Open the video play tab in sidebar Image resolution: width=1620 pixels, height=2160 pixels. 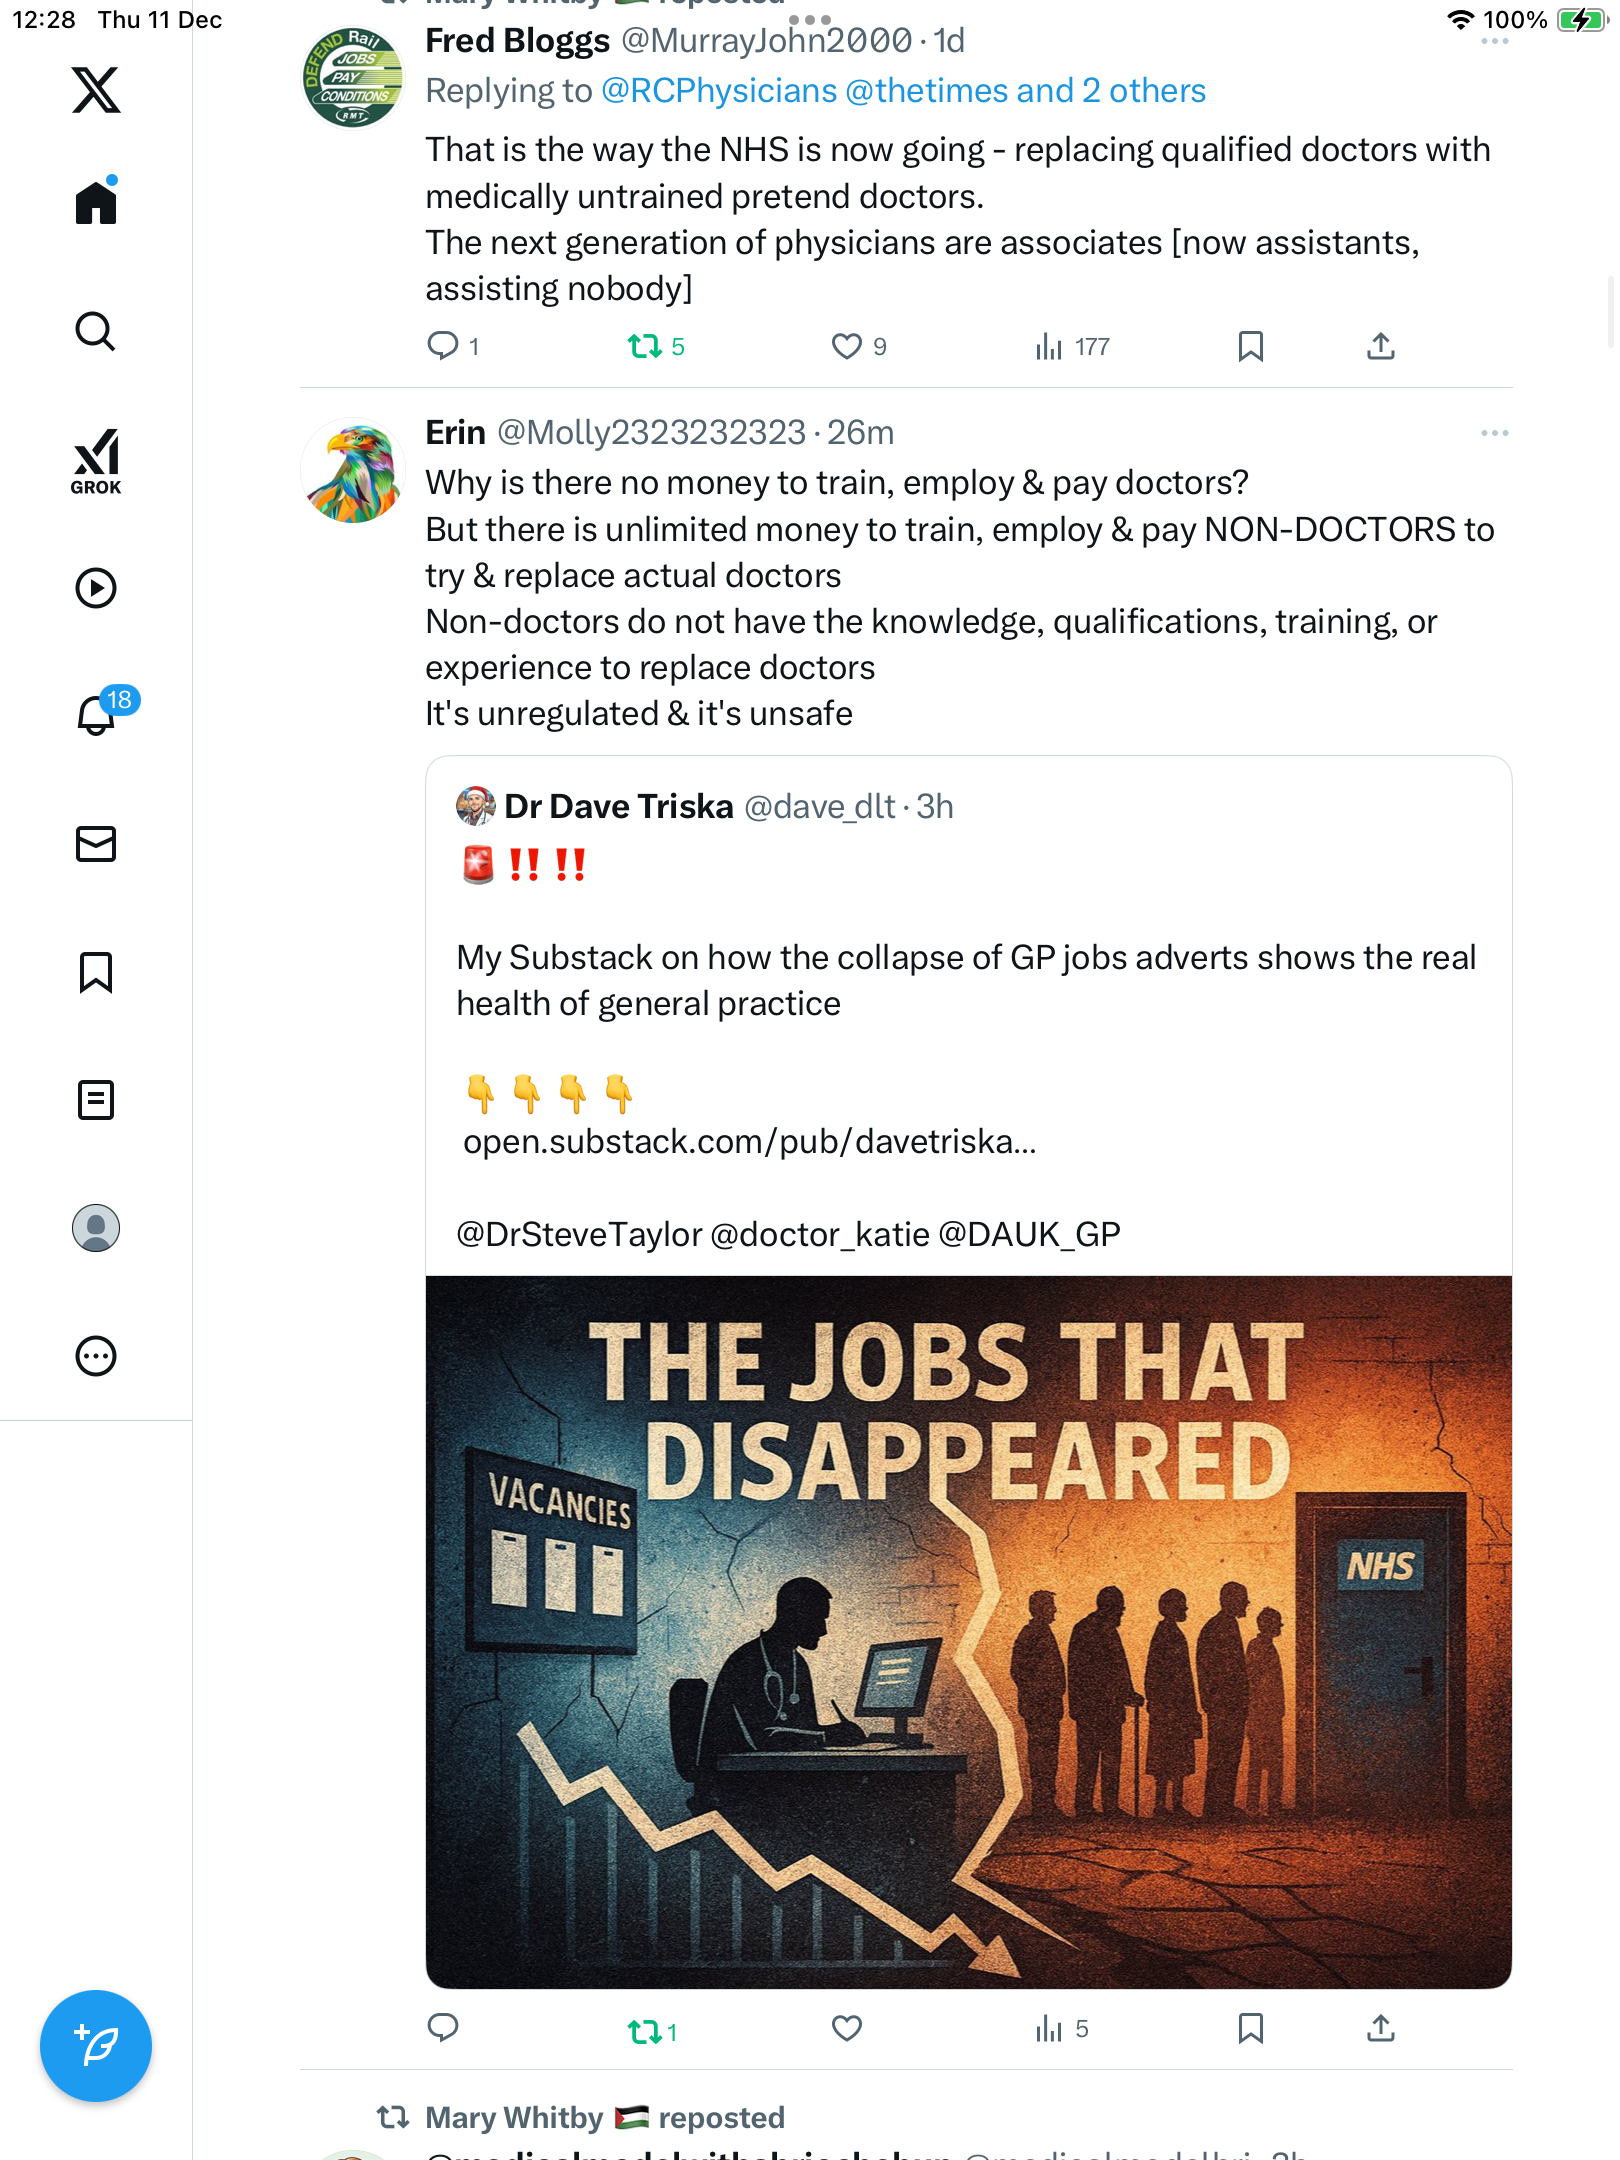pyautogui.click(x=96, y=588)
